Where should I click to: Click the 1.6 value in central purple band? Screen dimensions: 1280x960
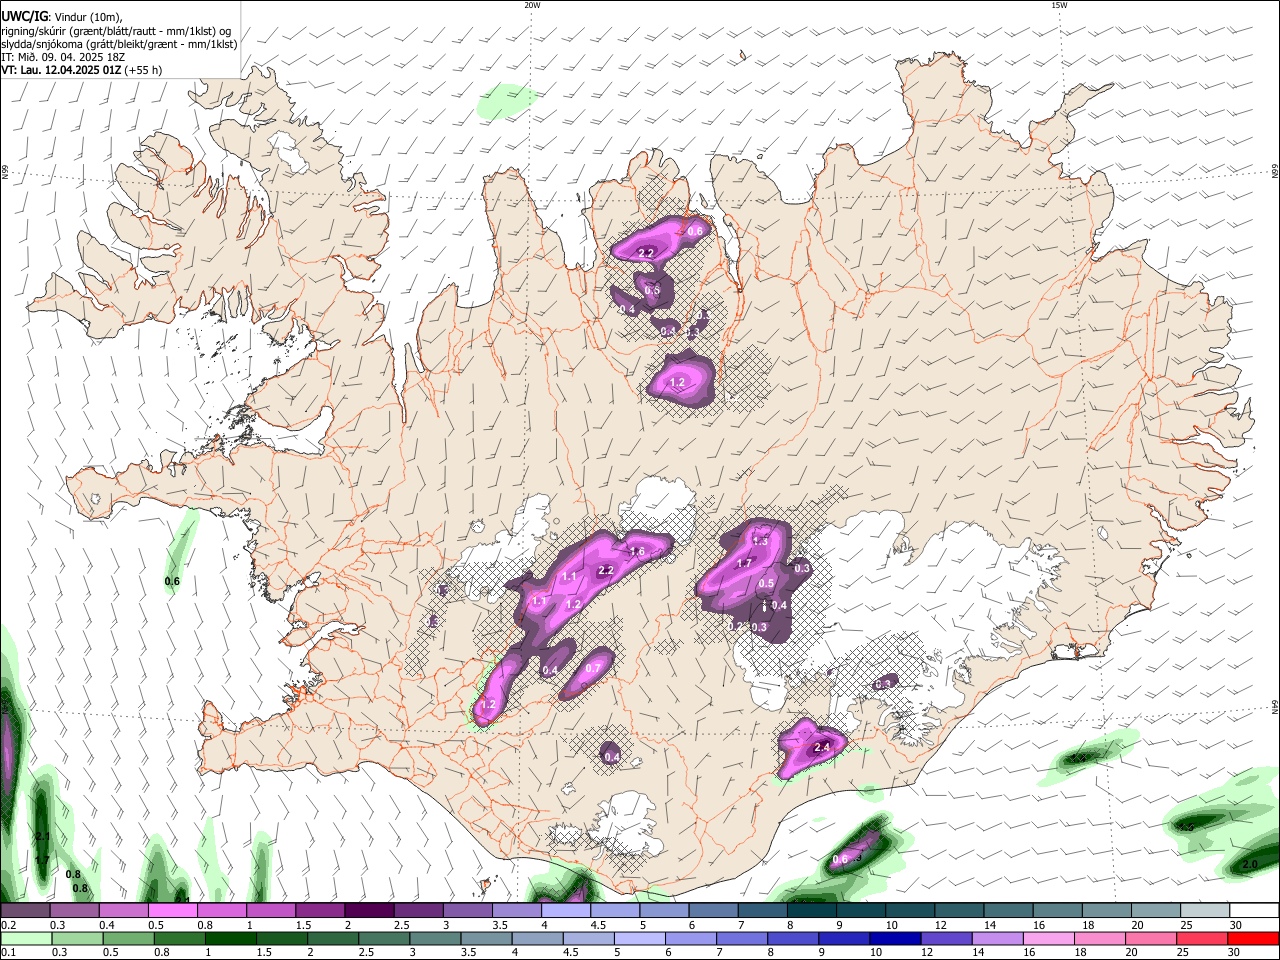637,552
